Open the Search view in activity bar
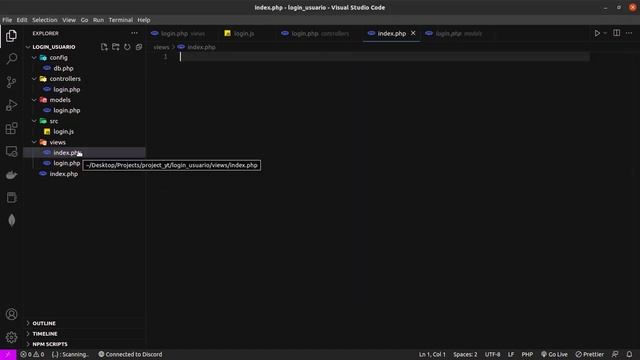This screenshot has width=640, height=360. point(11,59)
